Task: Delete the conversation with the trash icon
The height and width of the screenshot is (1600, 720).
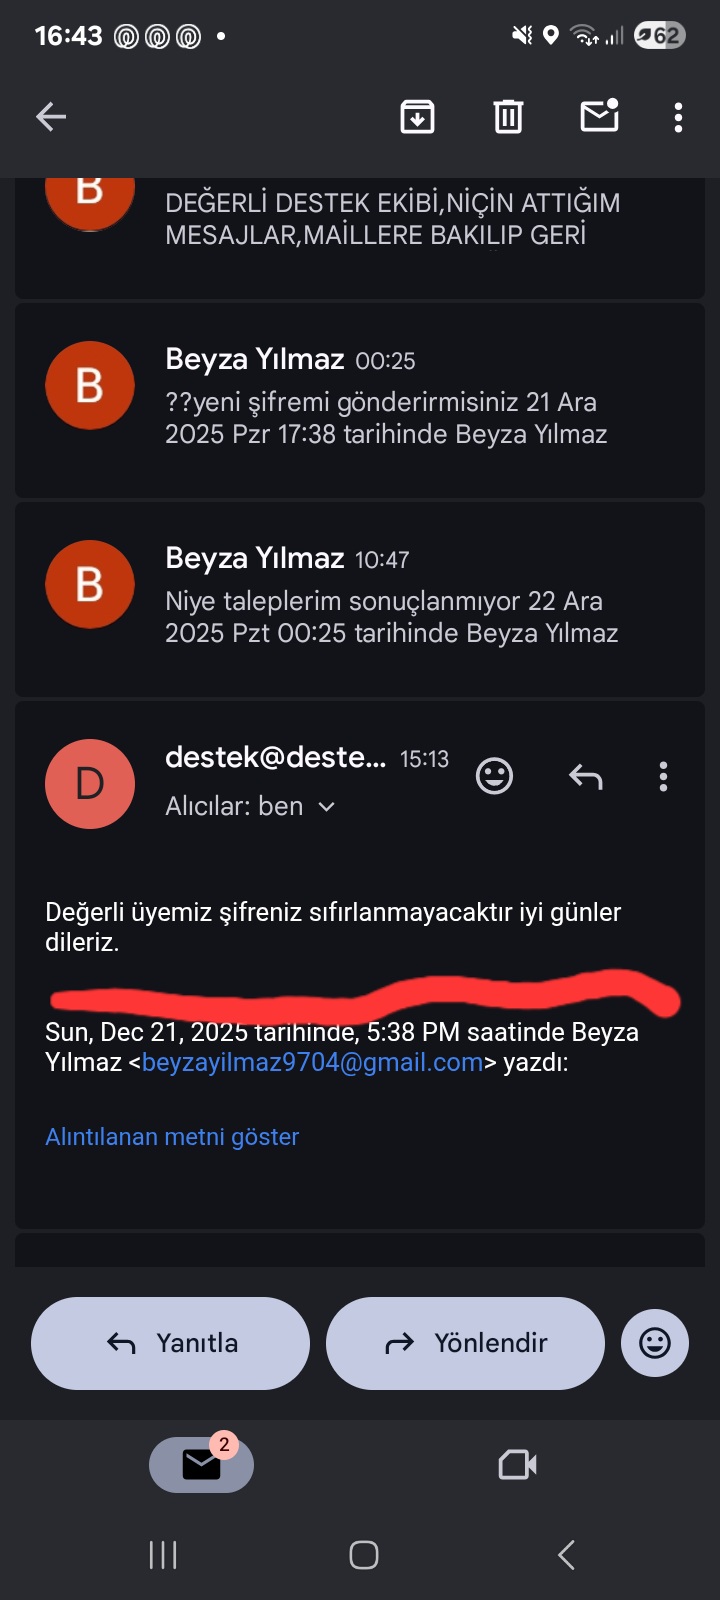Action: pyautogui.click(x=508, y=117)
